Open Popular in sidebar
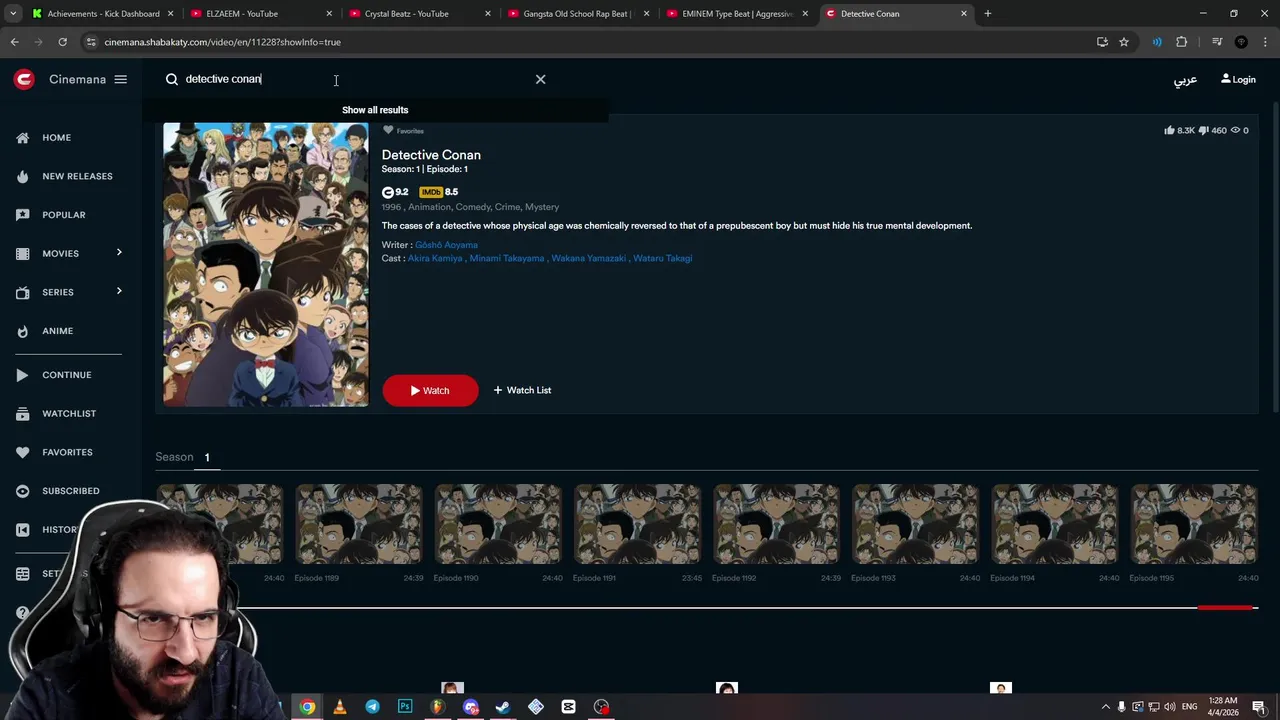The height and width of the screenshot is (720, 1280). 64,215
